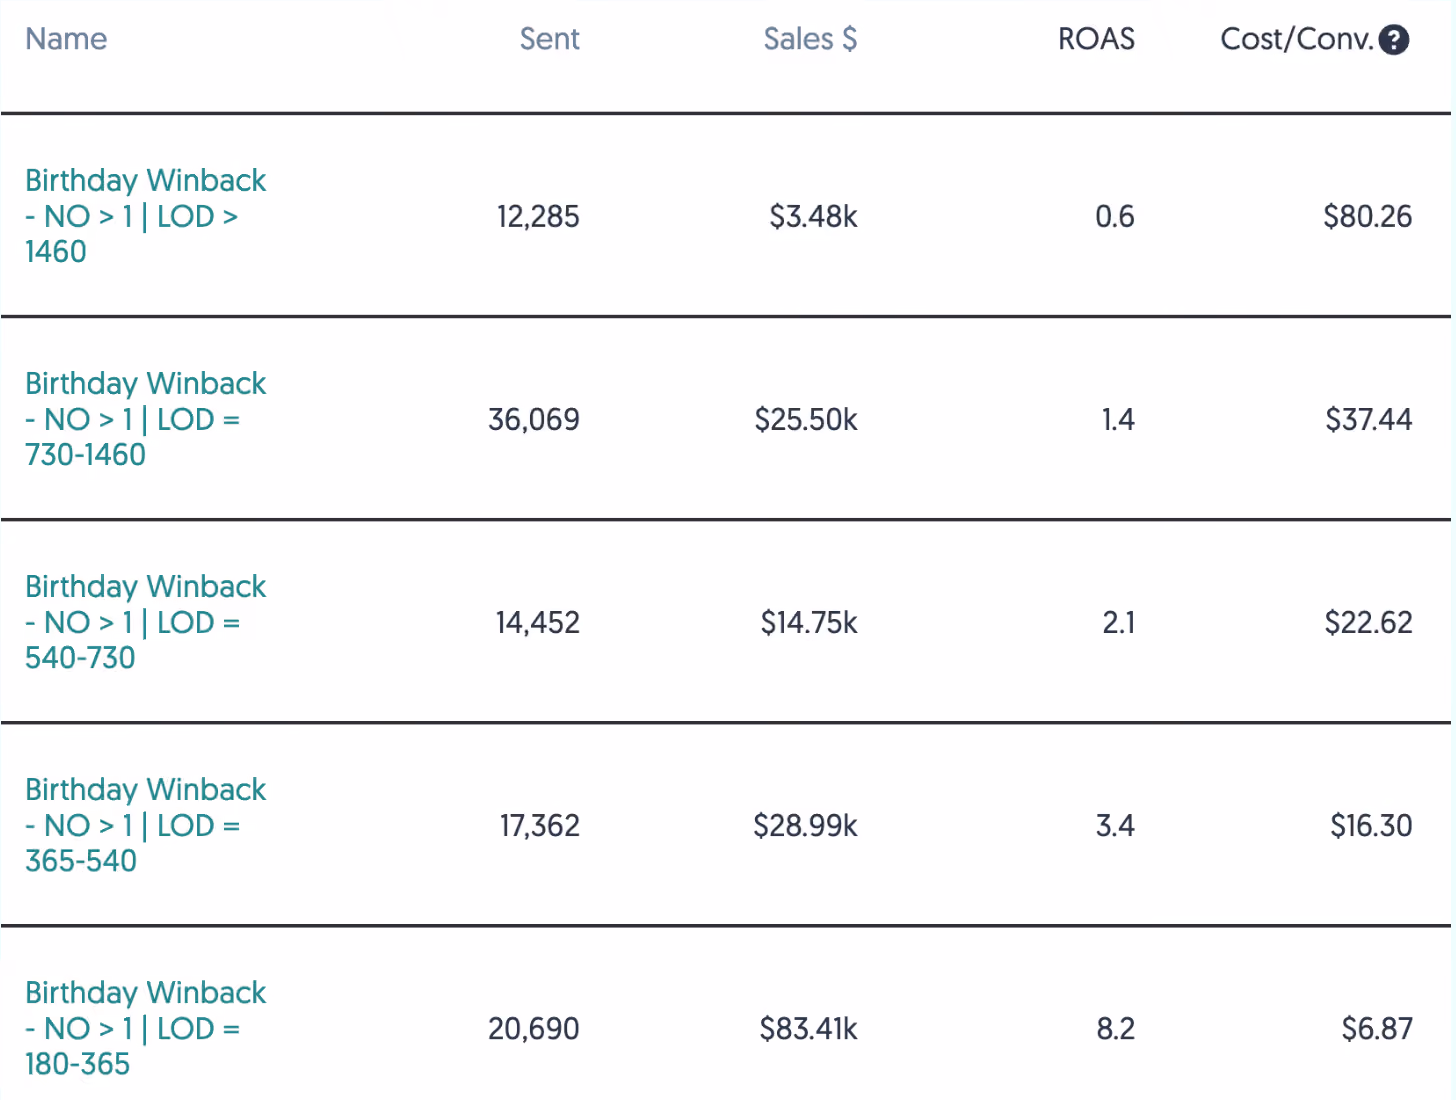Sort table by Sales $ column header
The width and height of the screenshot is (1456, 1100).
click(x=810, y=39)
